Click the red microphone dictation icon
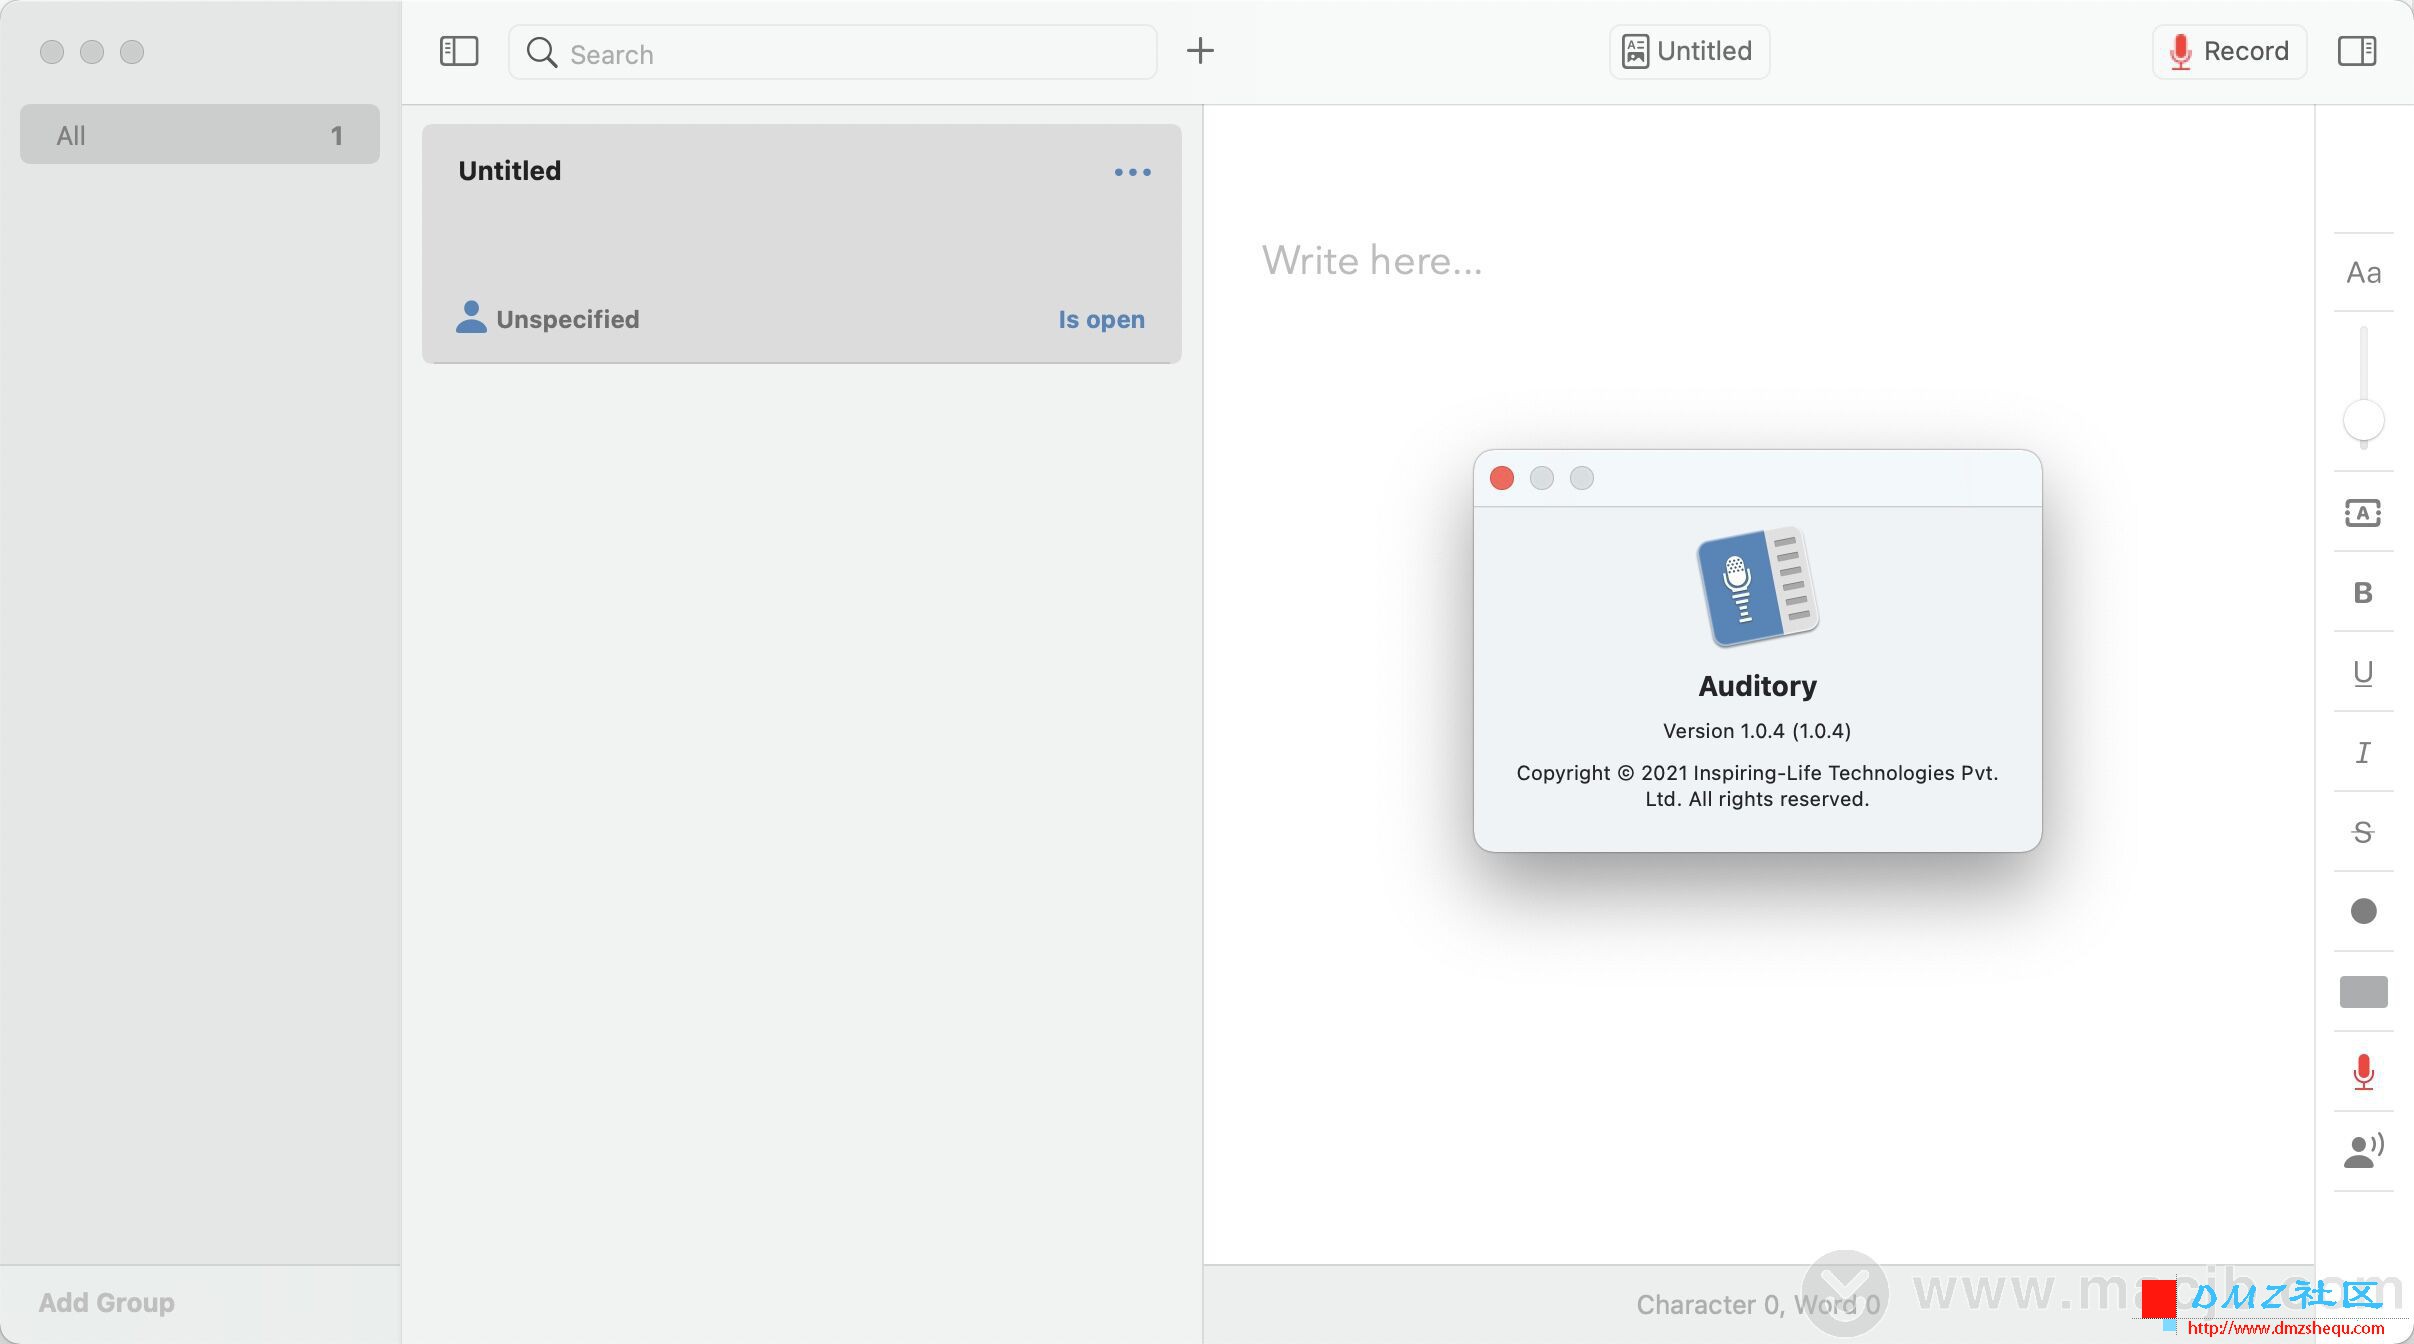Screen dimensions: 2414x1344 click(x=2363, y=1072)
